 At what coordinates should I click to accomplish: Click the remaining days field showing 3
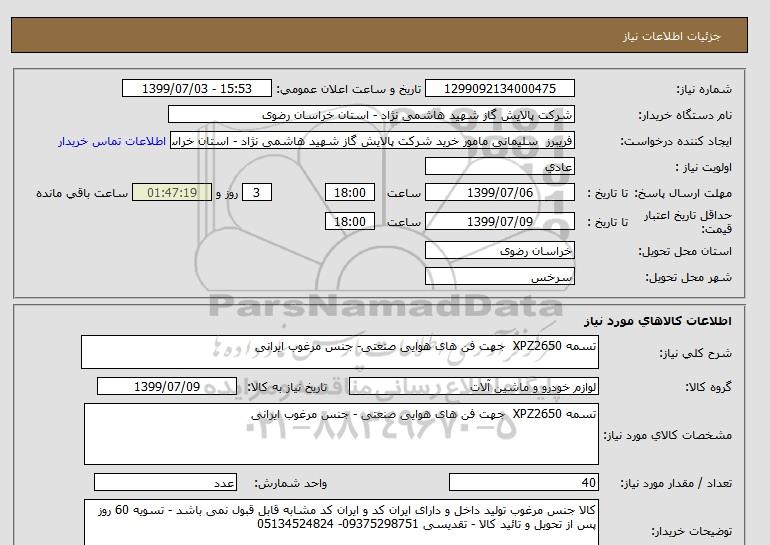click(x=257, y=193)
